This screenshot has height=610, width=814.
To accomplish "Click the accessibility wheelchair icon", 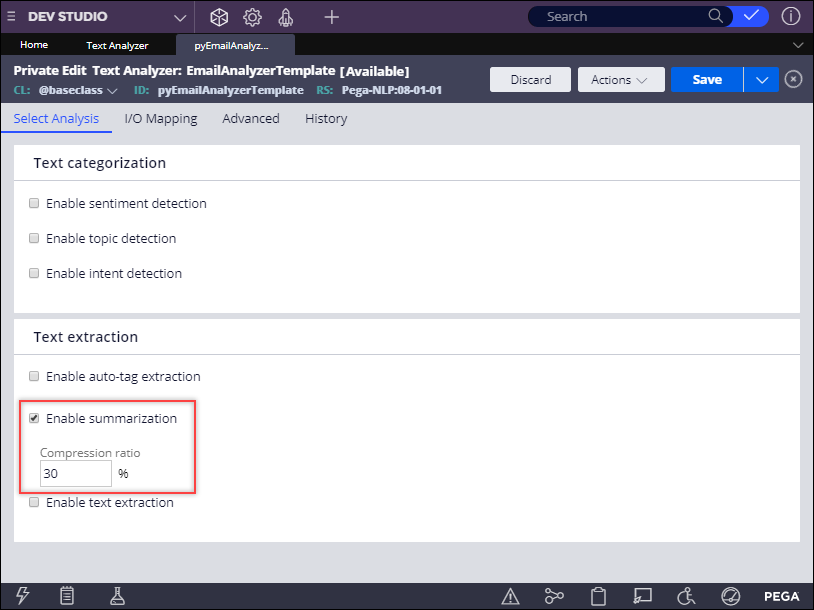I will coord(686,596).
